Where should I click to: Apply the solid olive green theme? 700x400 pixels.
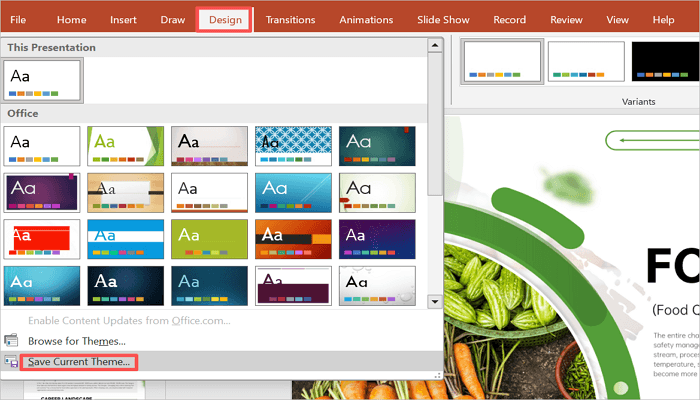tap(209, 239)
